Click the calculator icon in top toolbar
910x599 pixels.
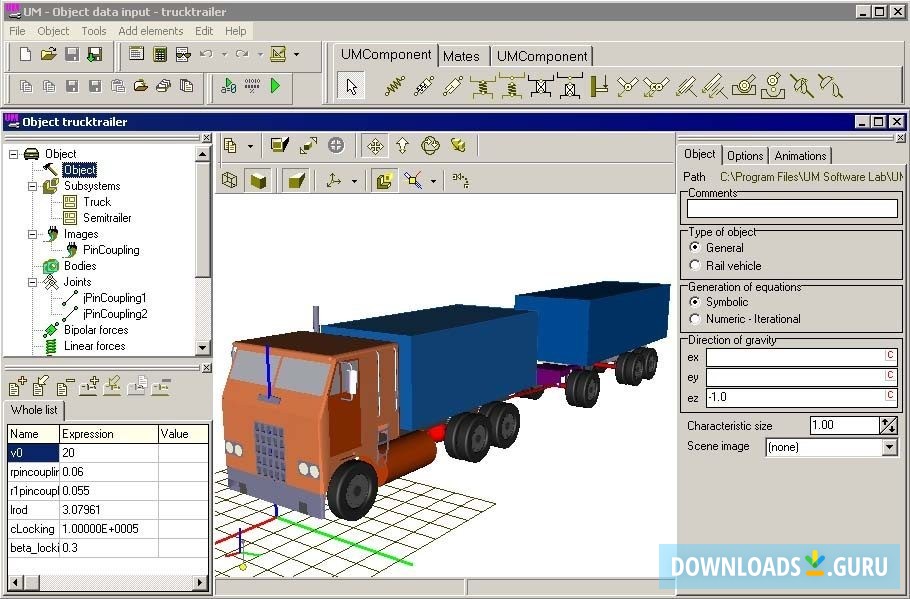tap(160, 54)
